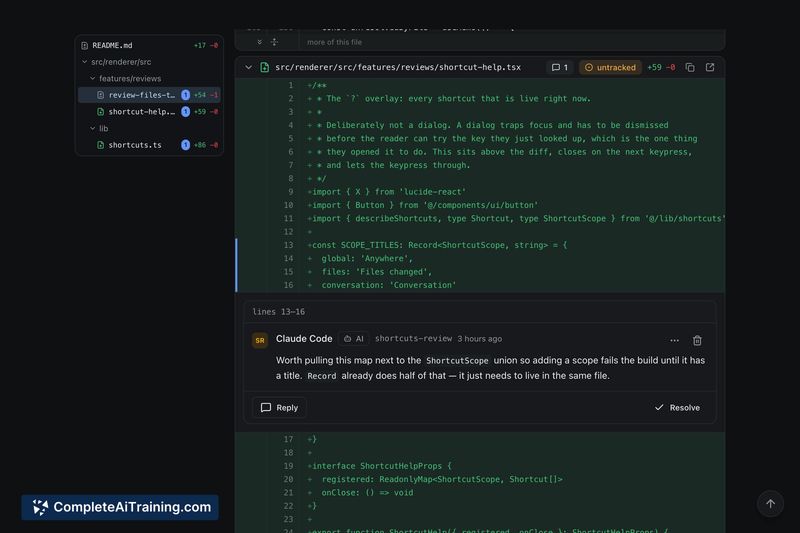This screenshot has height=533, width=800.
Task: Click the "lines 13–16" label
Action: click(279, 312)
